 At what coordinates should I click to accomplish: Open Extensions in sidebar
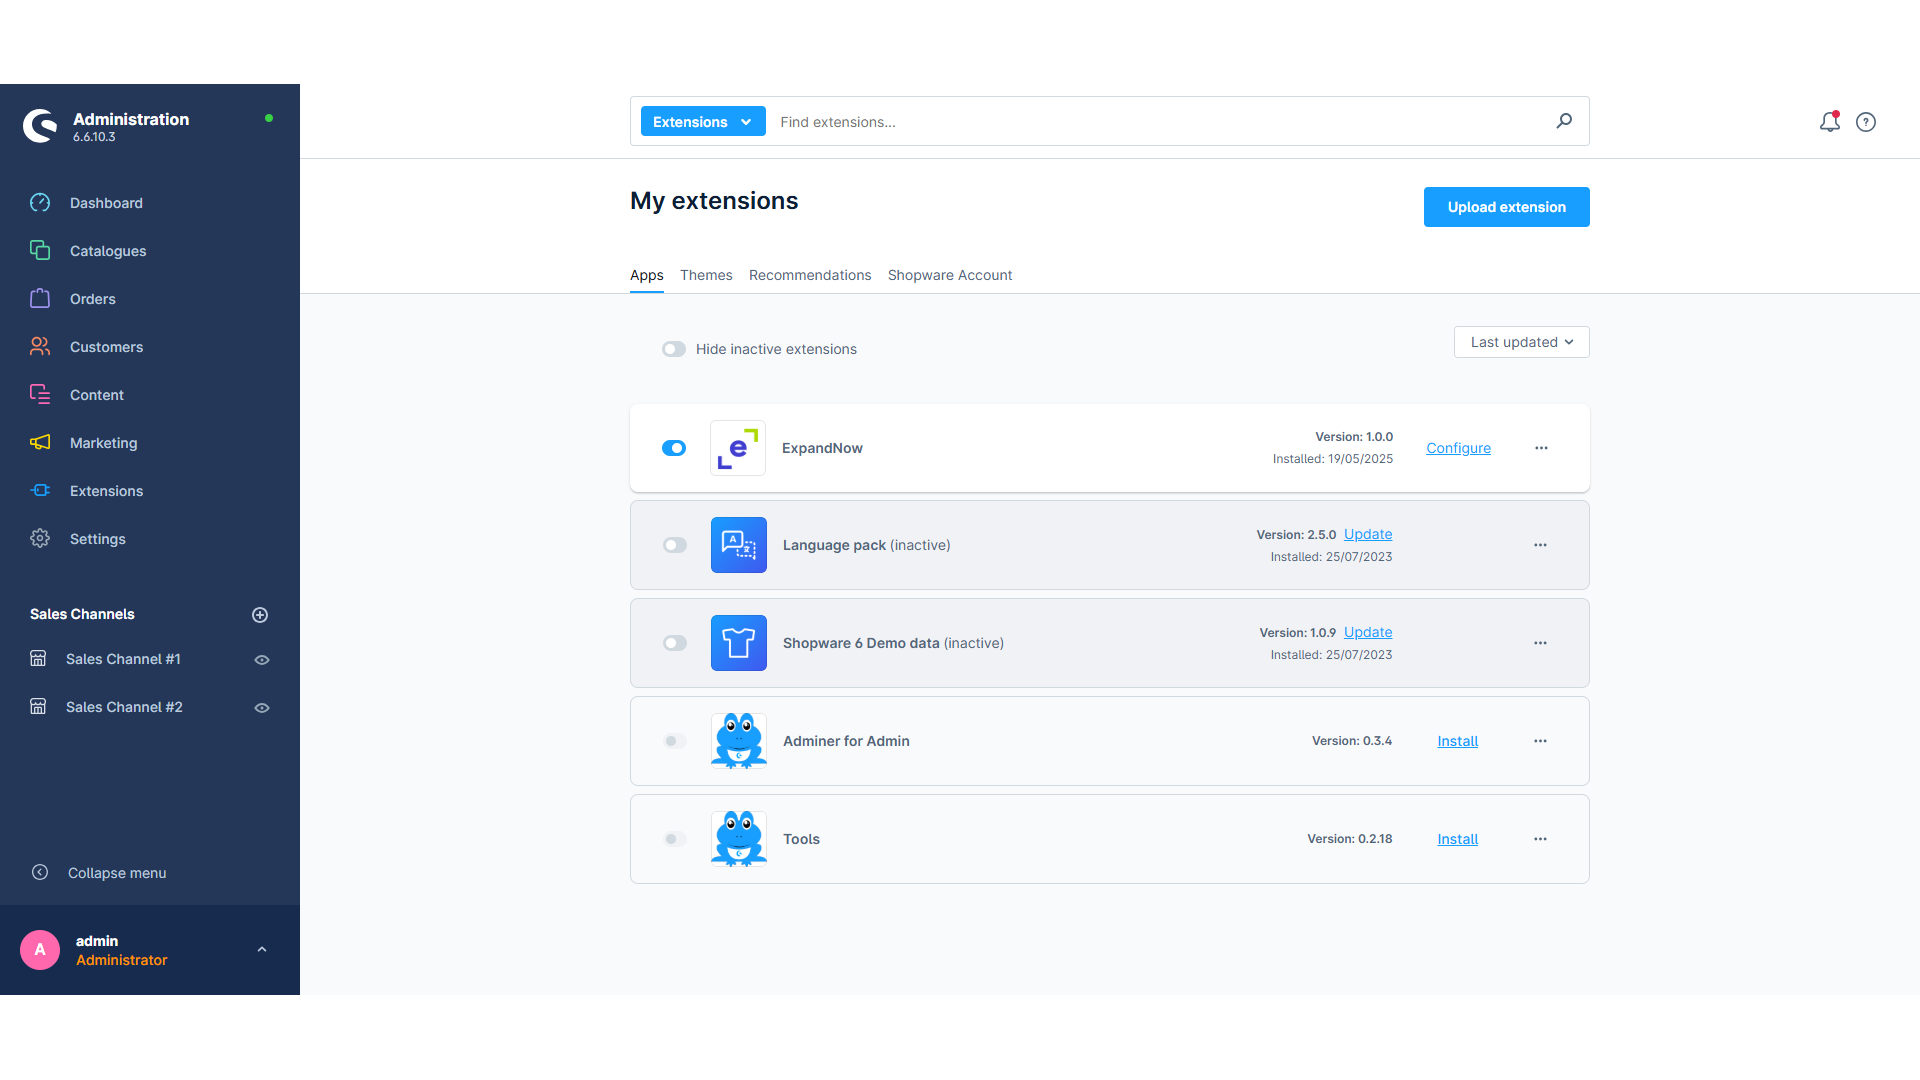[x=106, y=491]
